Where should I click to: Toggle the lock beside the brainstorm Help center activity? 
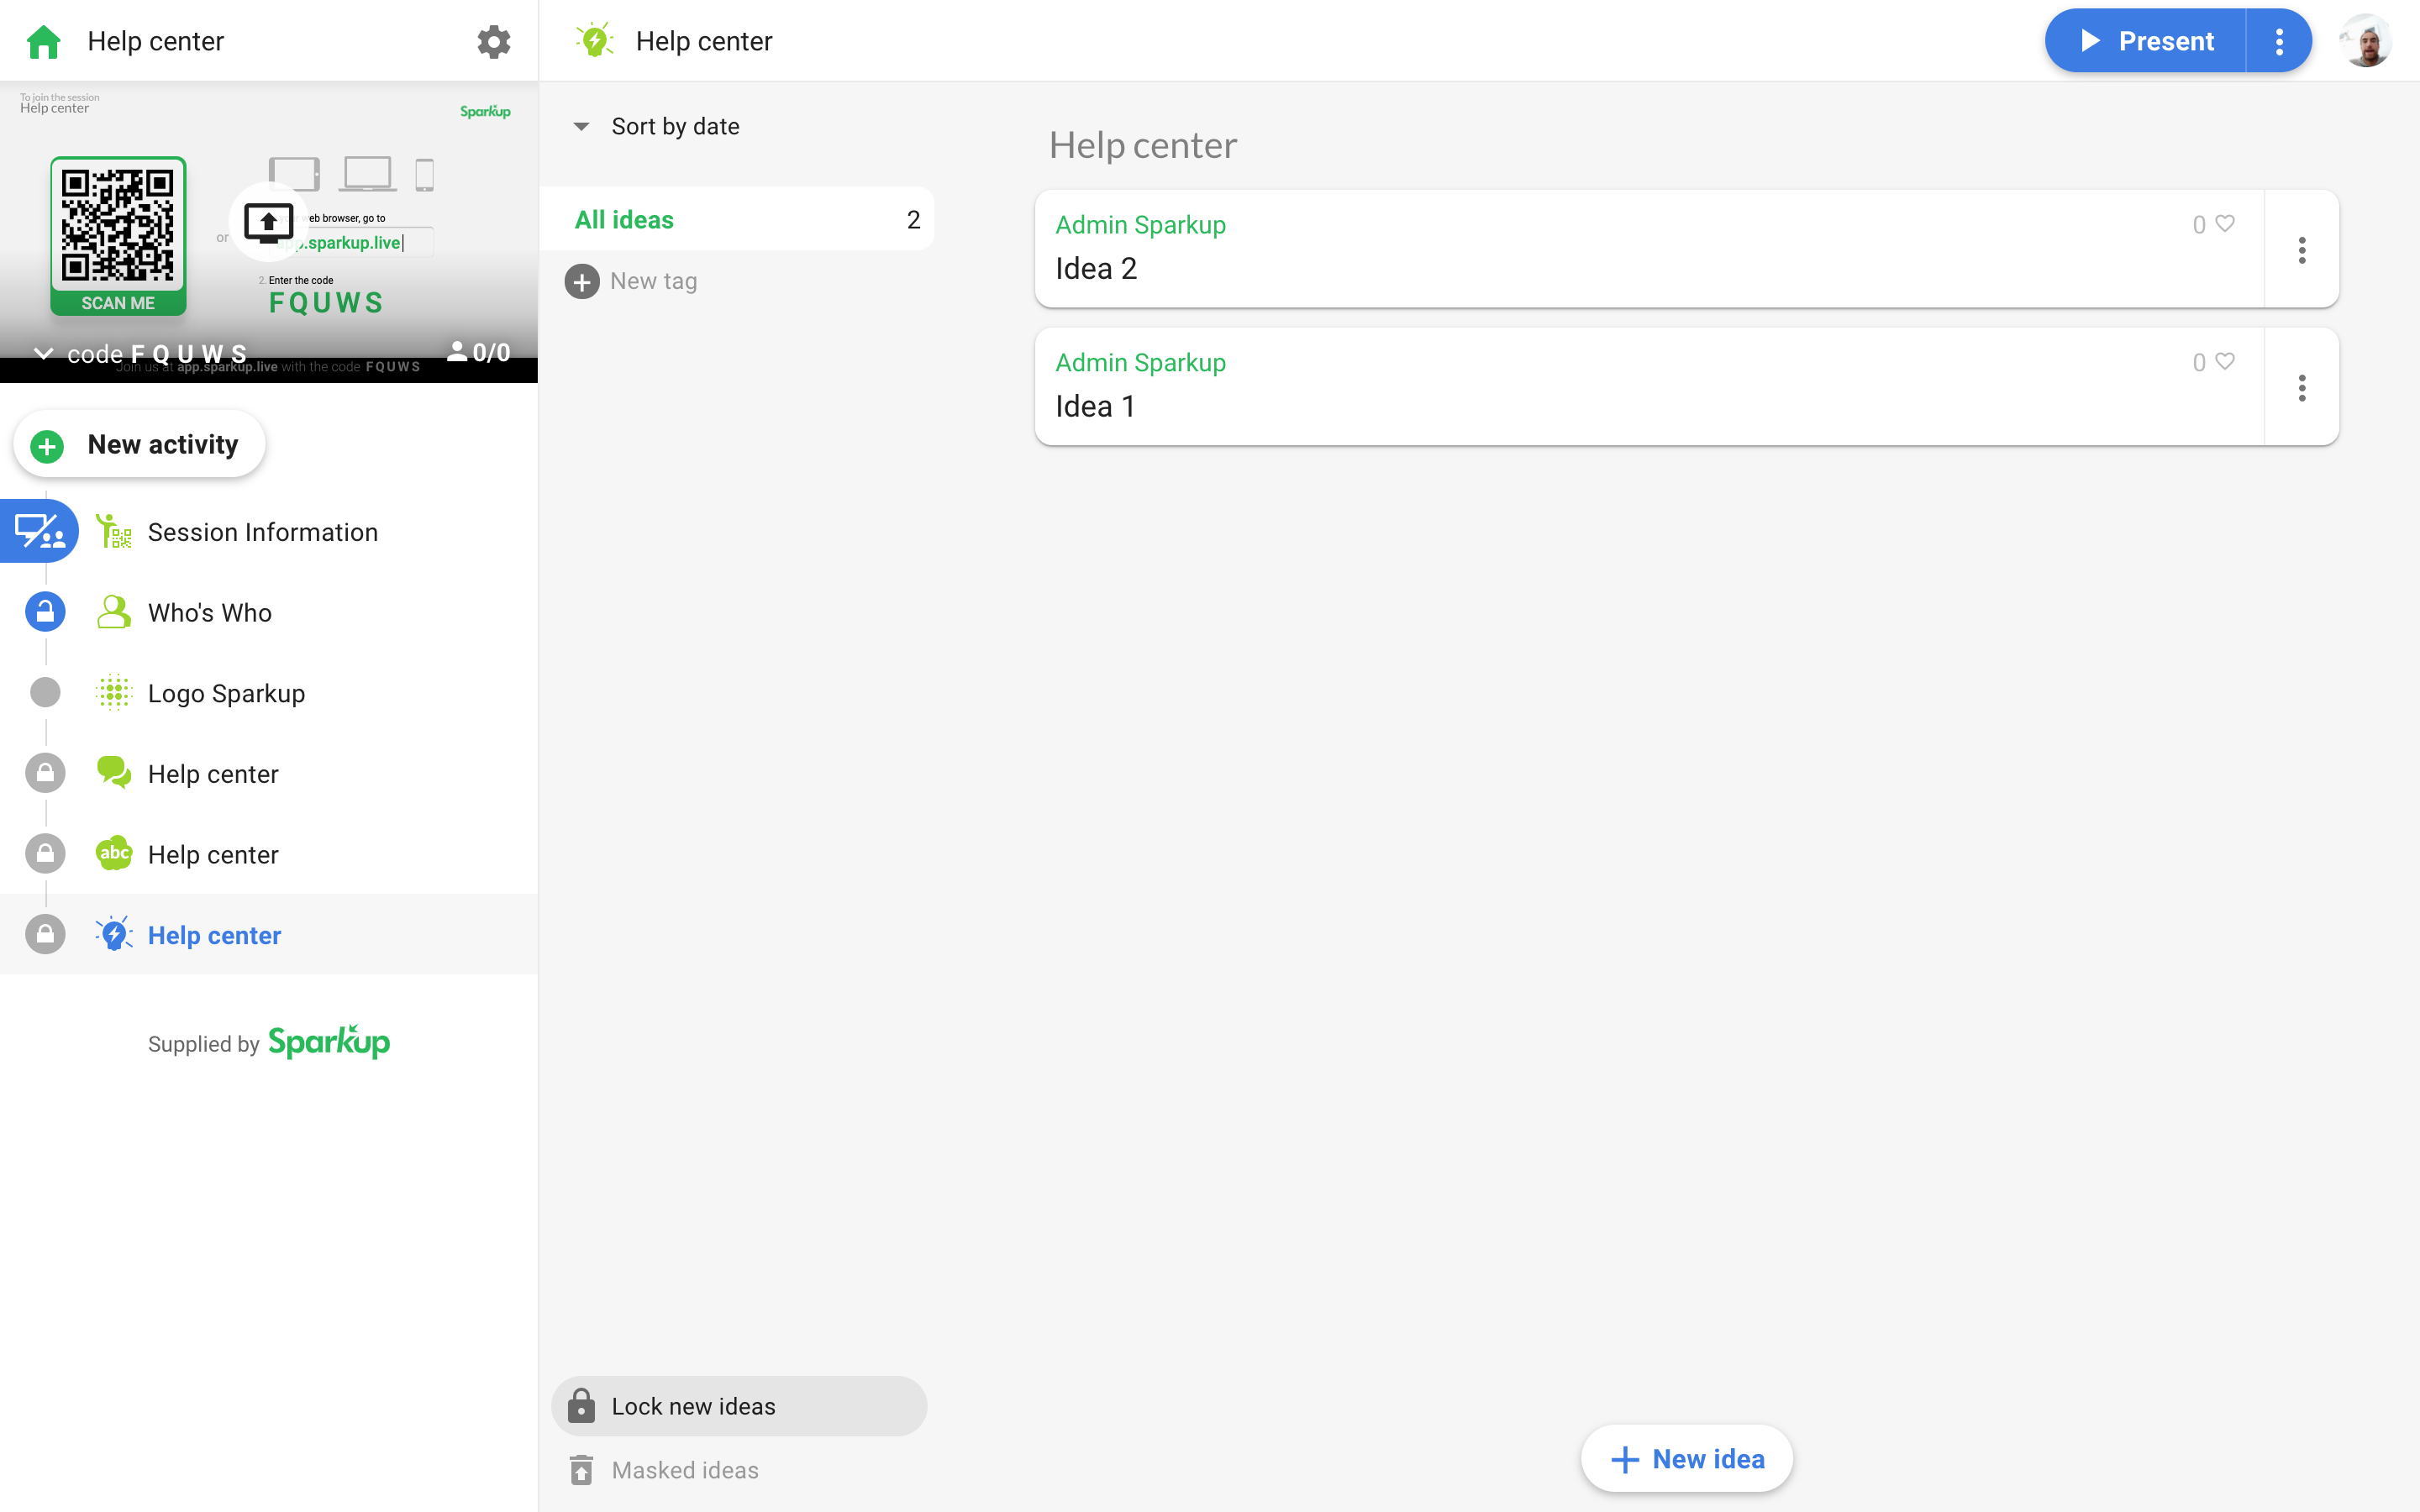click(45, 934)
